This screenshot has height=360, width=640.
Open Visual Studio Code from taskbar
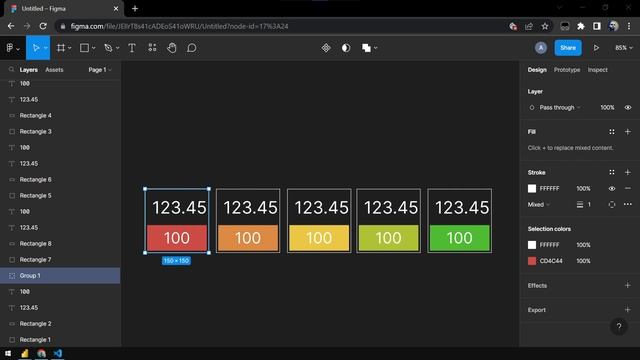[x=58, y=353]
